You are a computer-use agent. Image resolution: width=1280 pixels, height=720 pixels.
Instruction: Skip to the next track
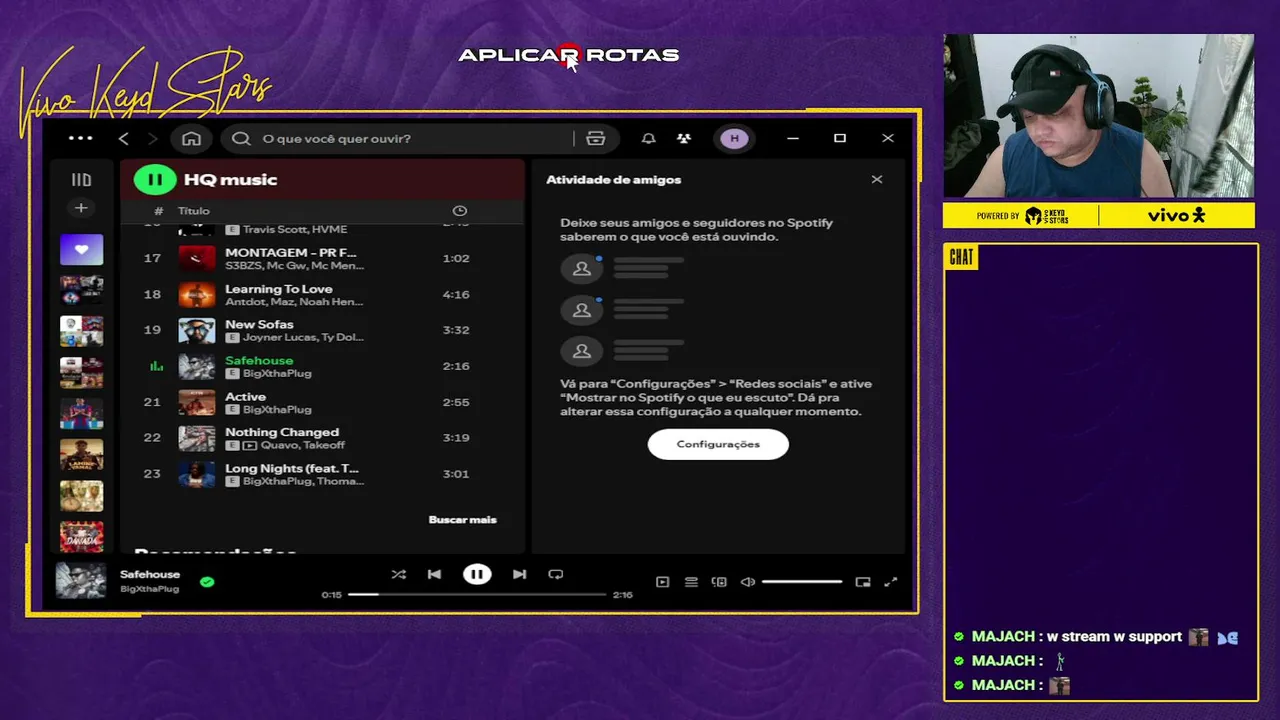(519, 574)
